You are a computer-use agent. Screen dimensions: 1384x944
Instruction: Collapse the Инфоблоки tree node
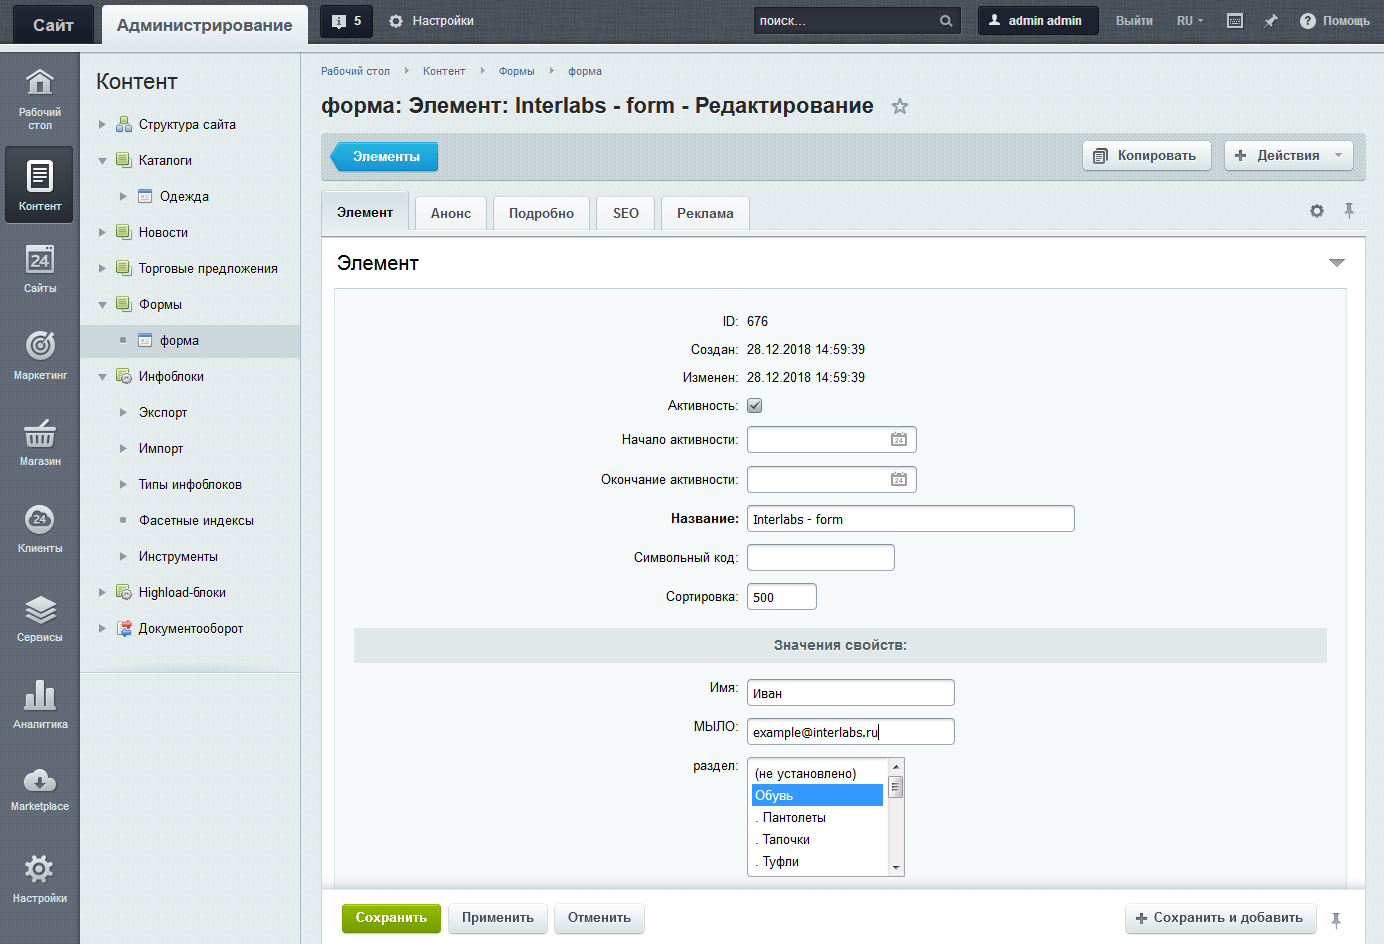pyautogui.click(x=102, y=377)
